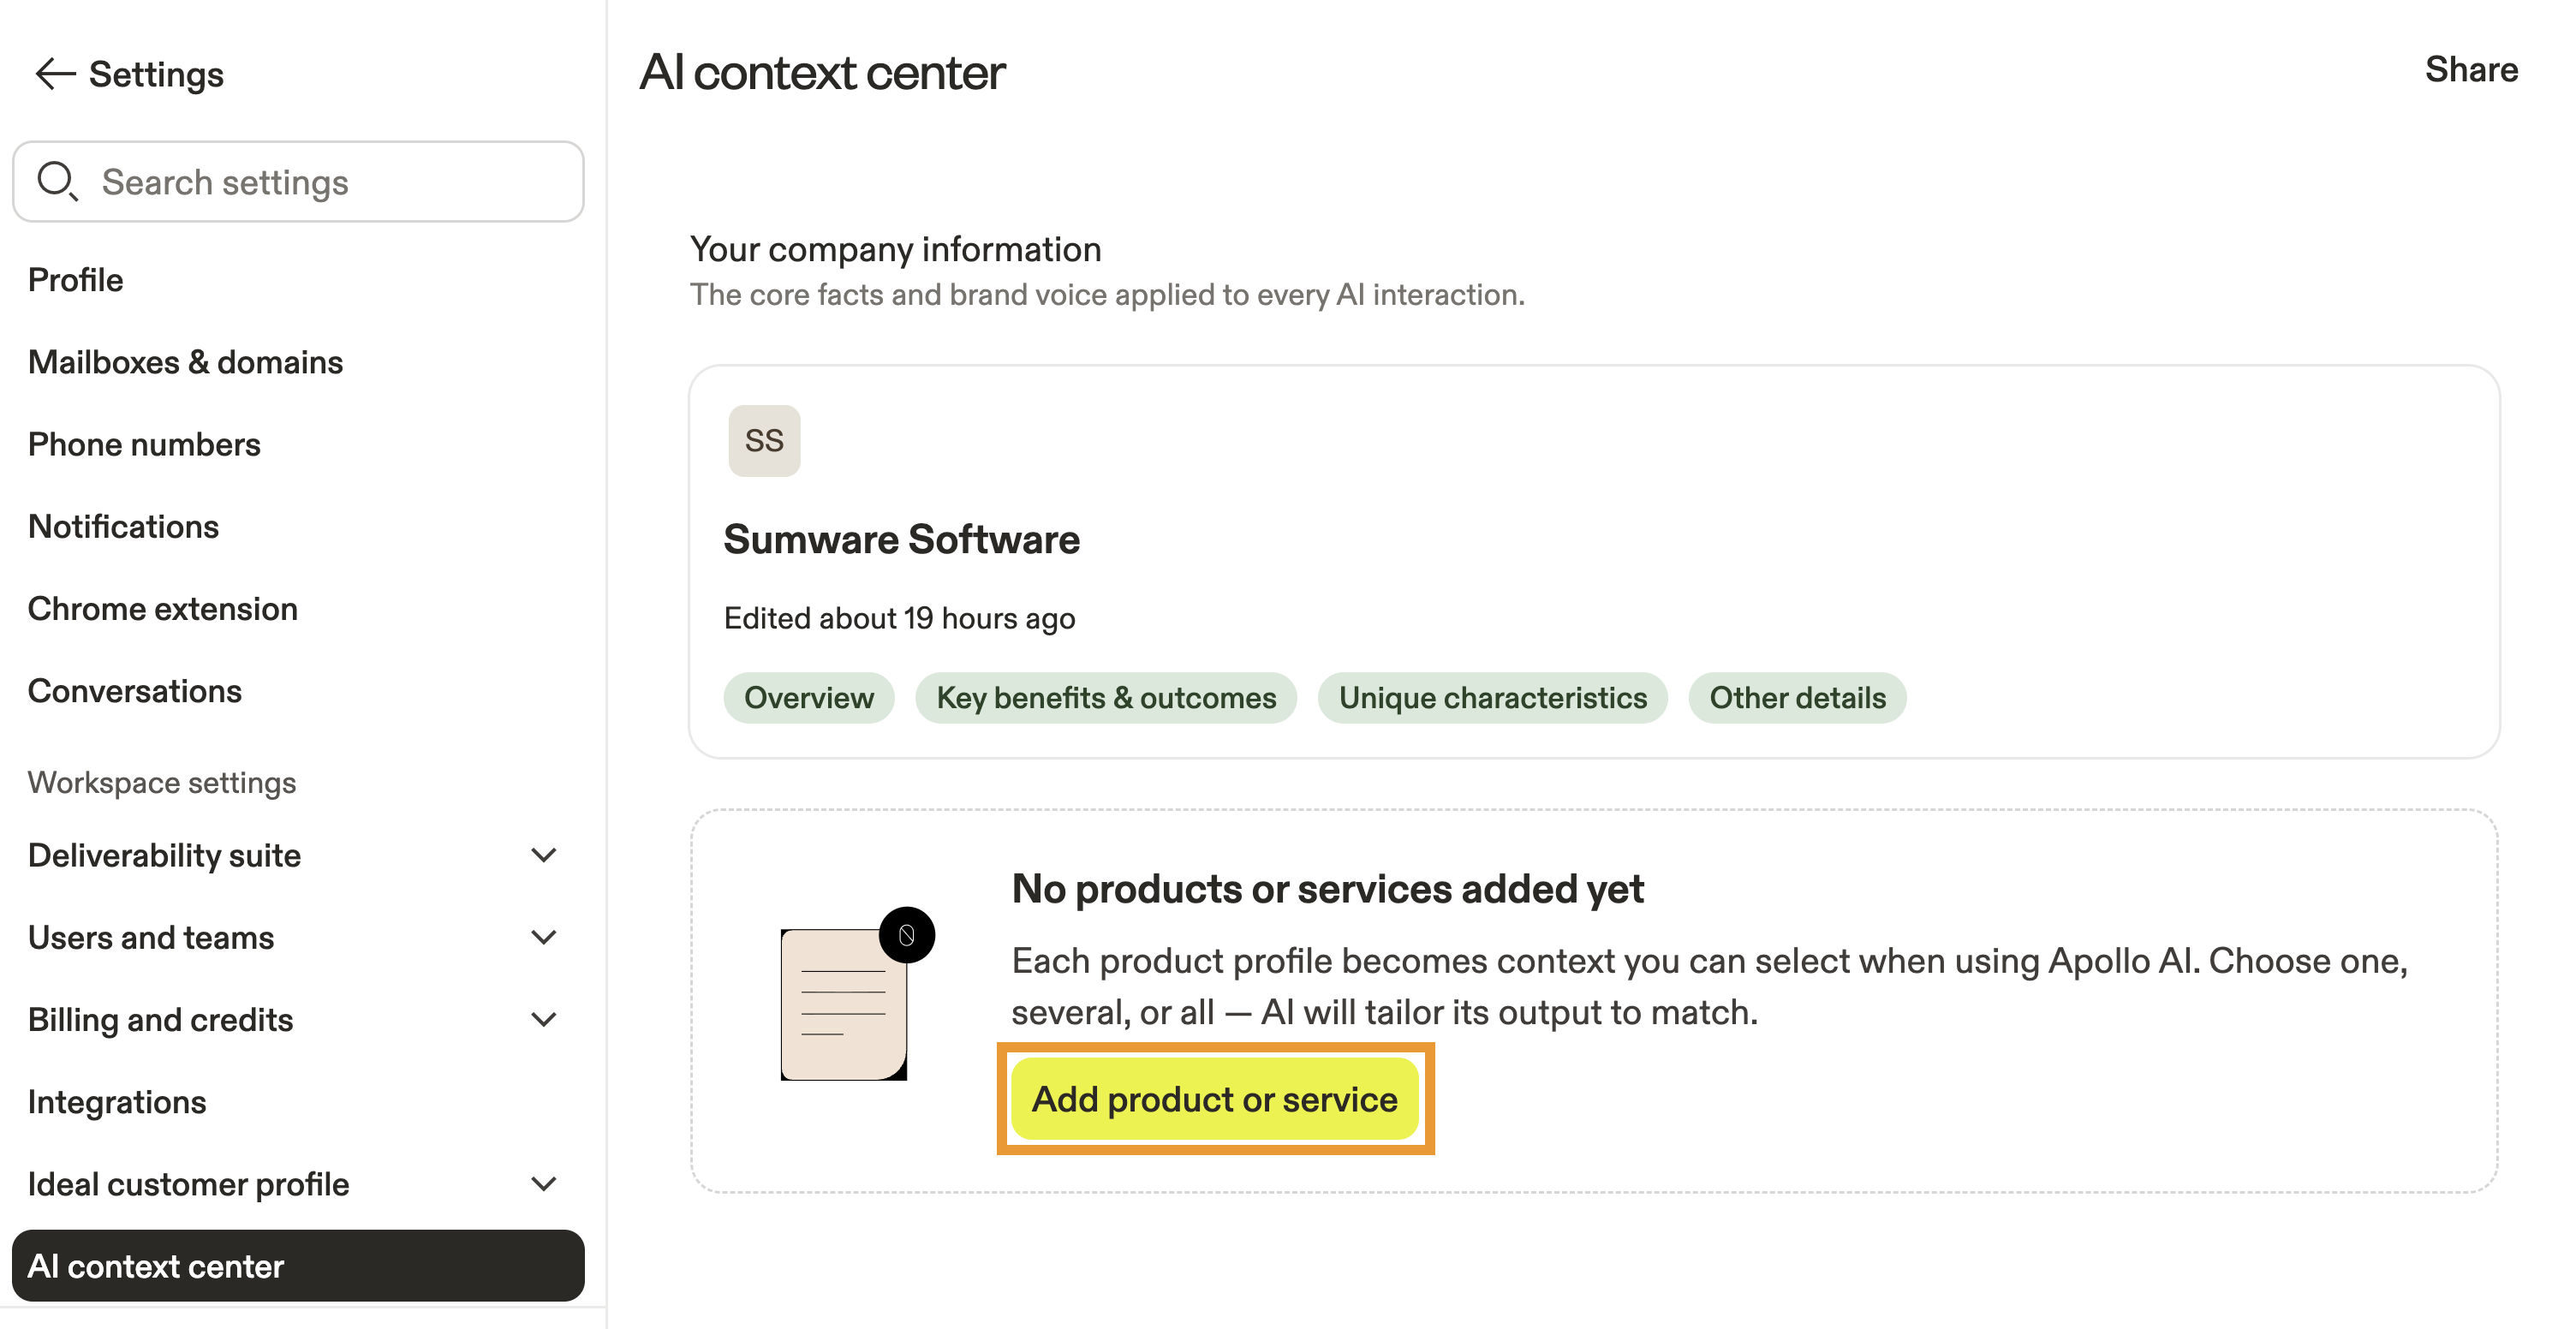Go to Mailboxes & domains settings
Viewport: 2576px width, 1329px height.
pos(185,362)
